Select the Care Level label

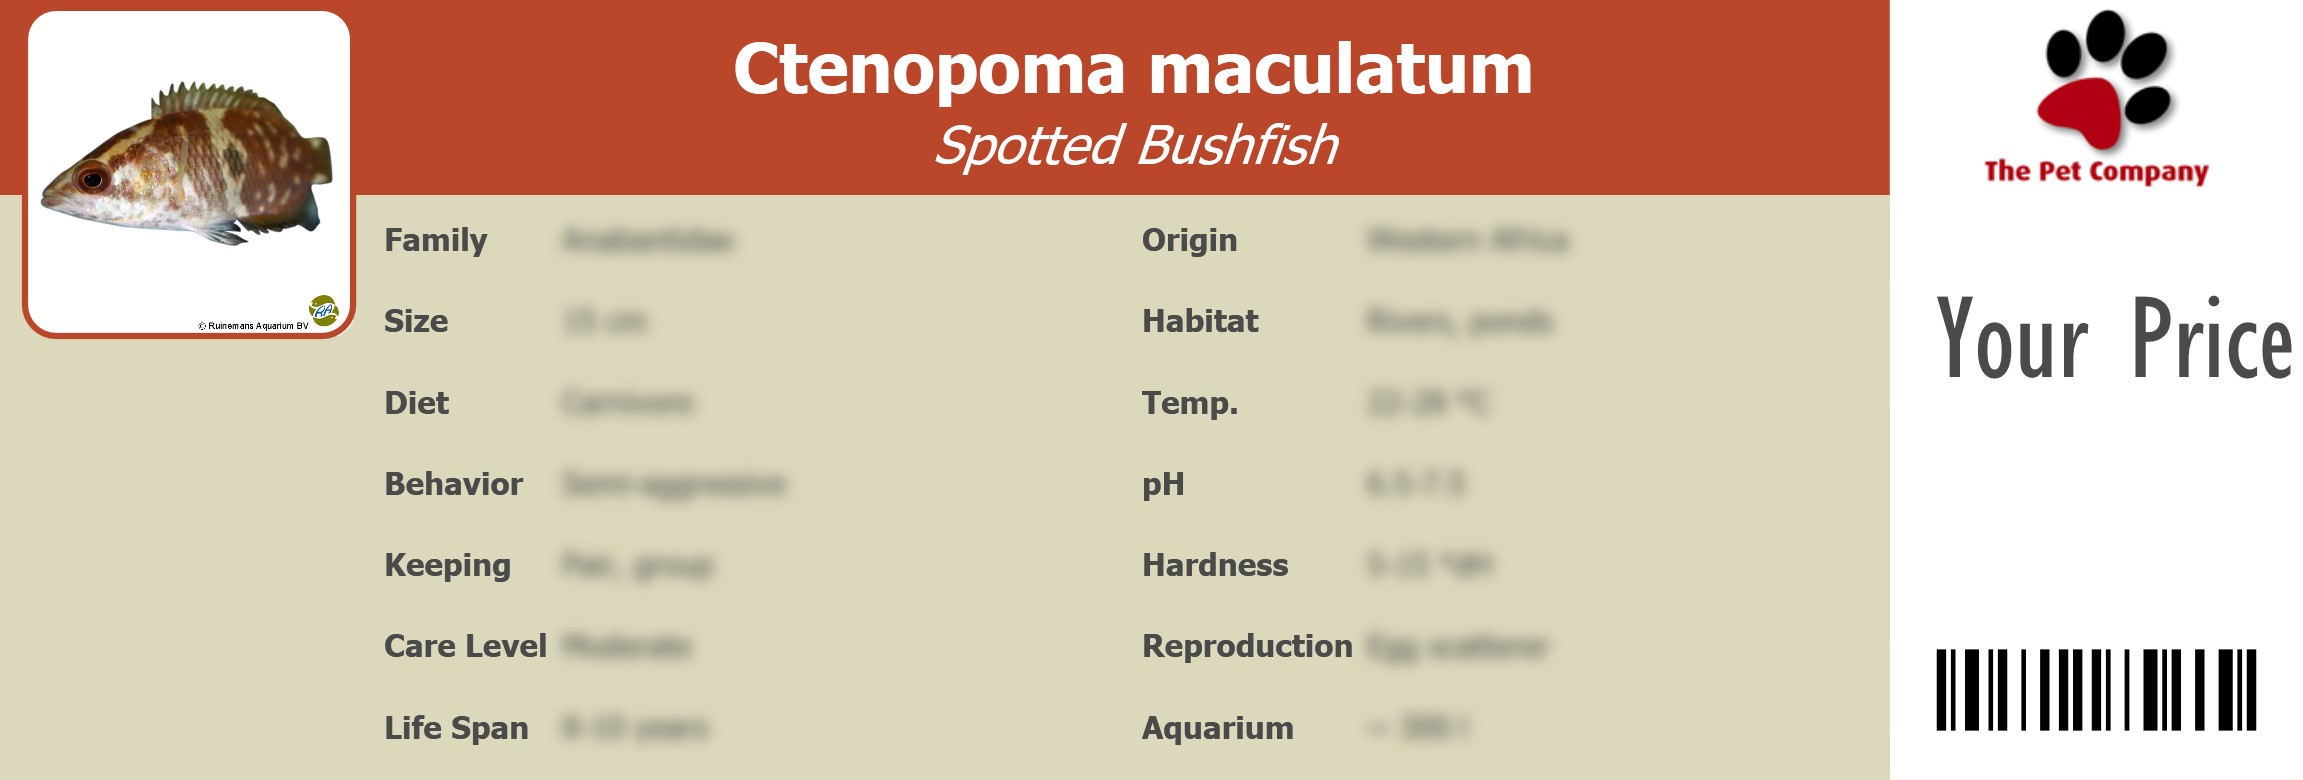(465, 646)
